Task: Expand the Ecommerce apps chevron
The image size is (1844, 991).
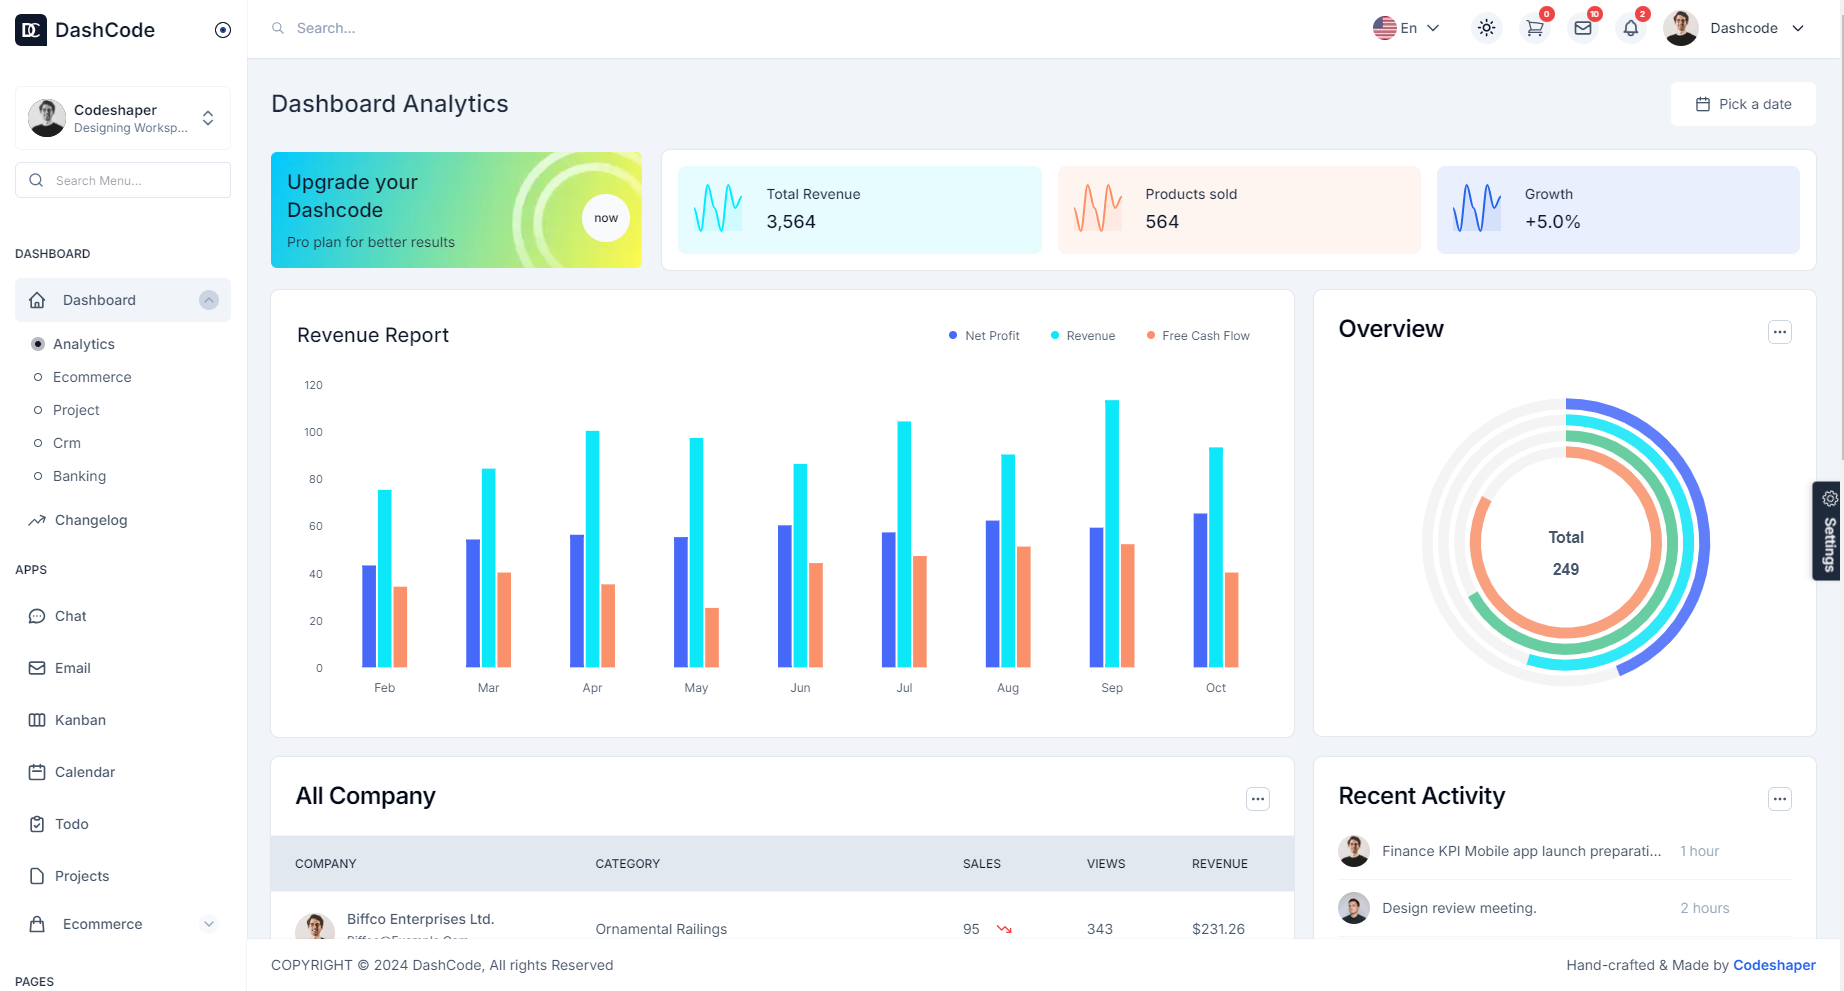Action: click(x=209, y=924)
